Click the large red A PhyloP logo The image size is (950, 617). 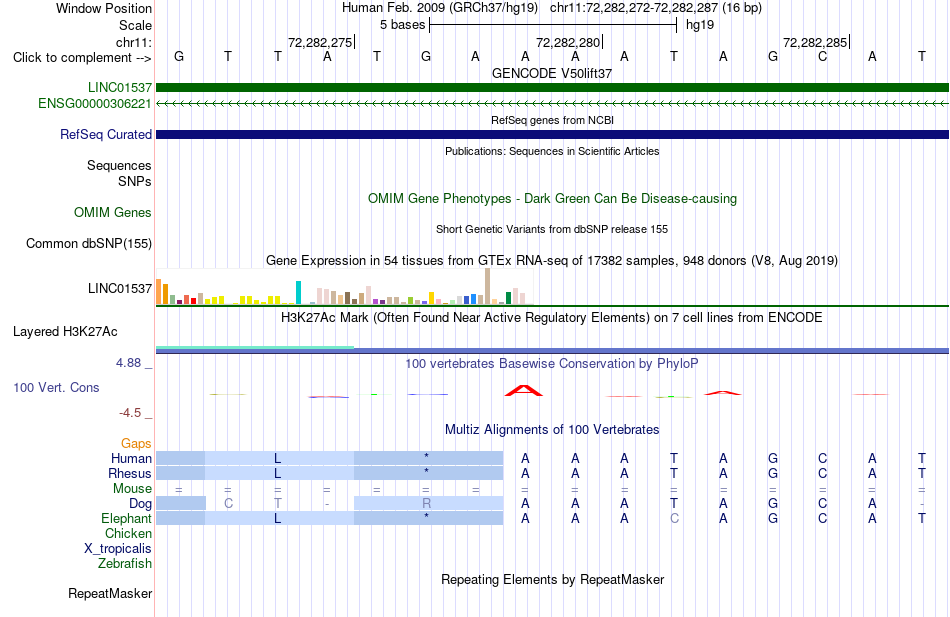(x=524, y=390)
